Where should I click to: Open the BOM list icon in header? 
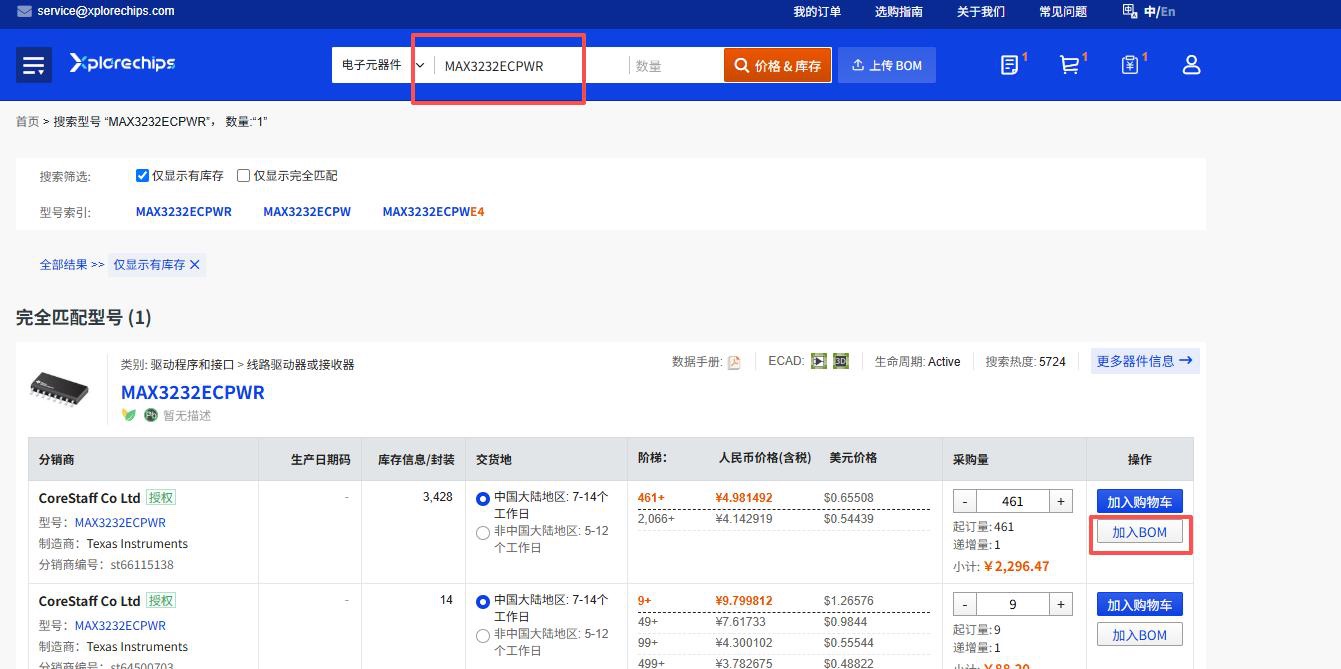pos(1010,65)
